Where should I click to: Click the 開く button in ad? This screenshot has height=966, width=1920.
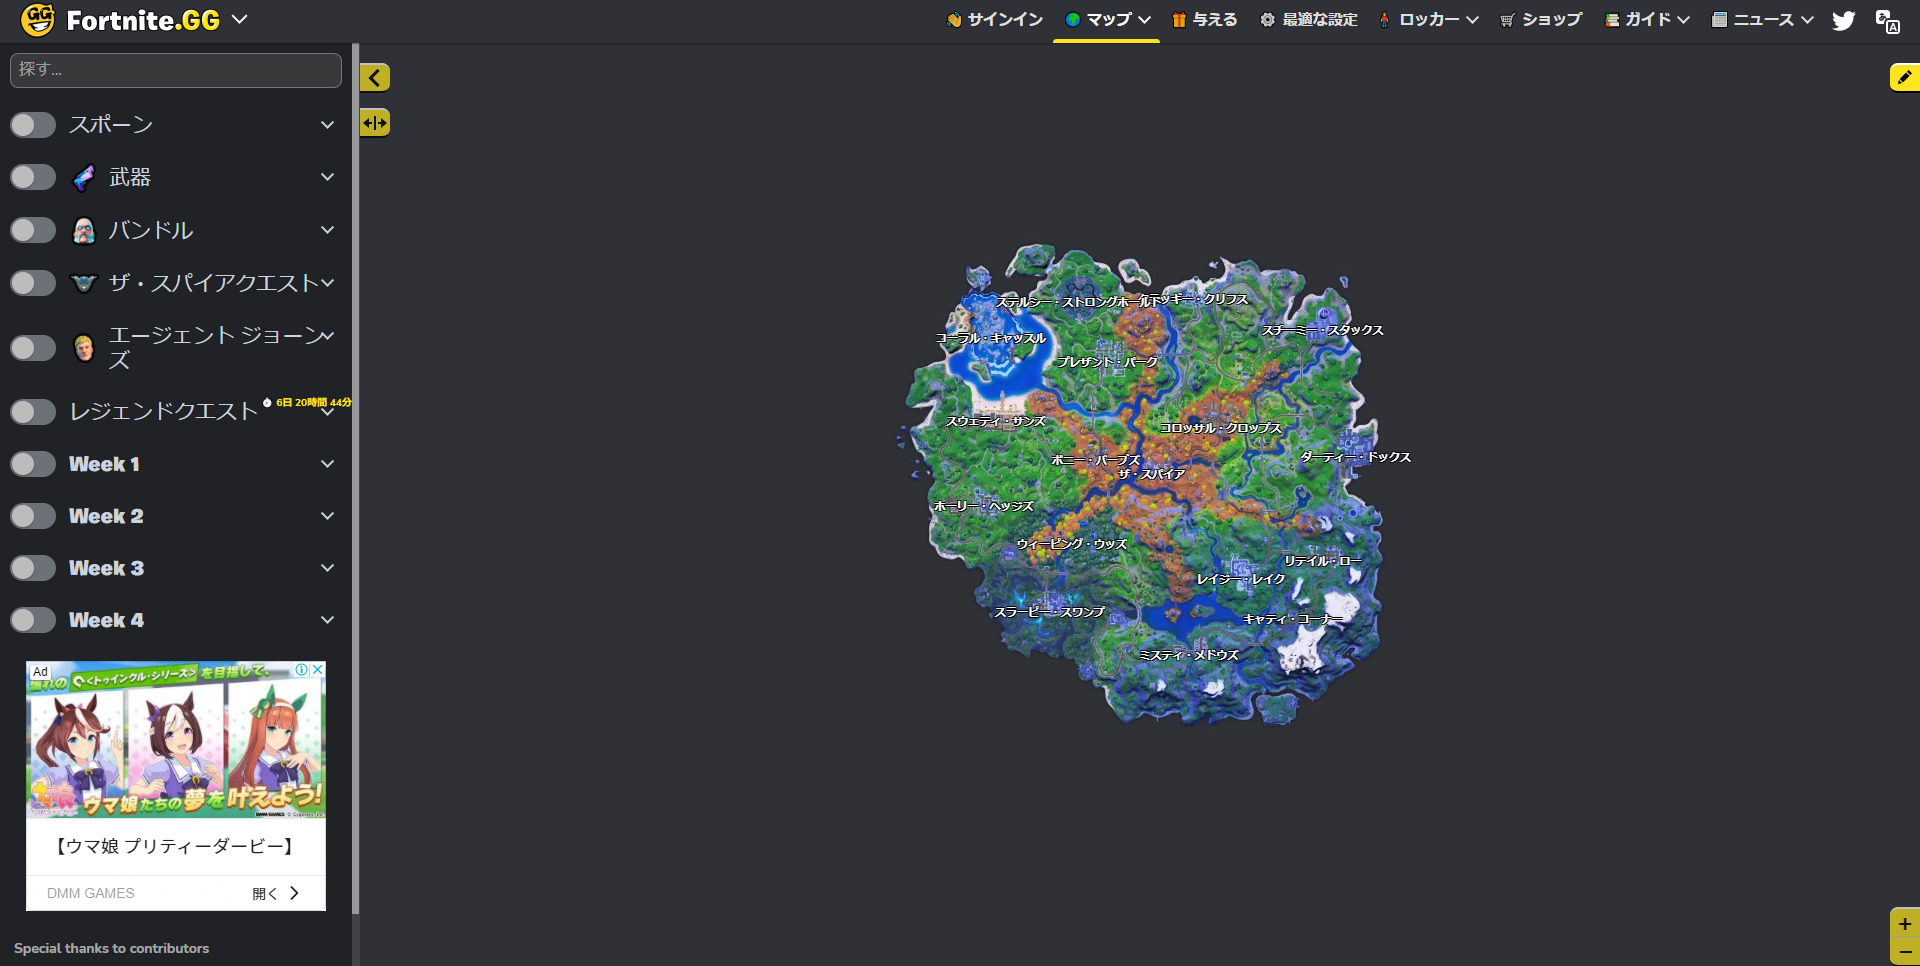pyautogui.click(x=276, y=893)
